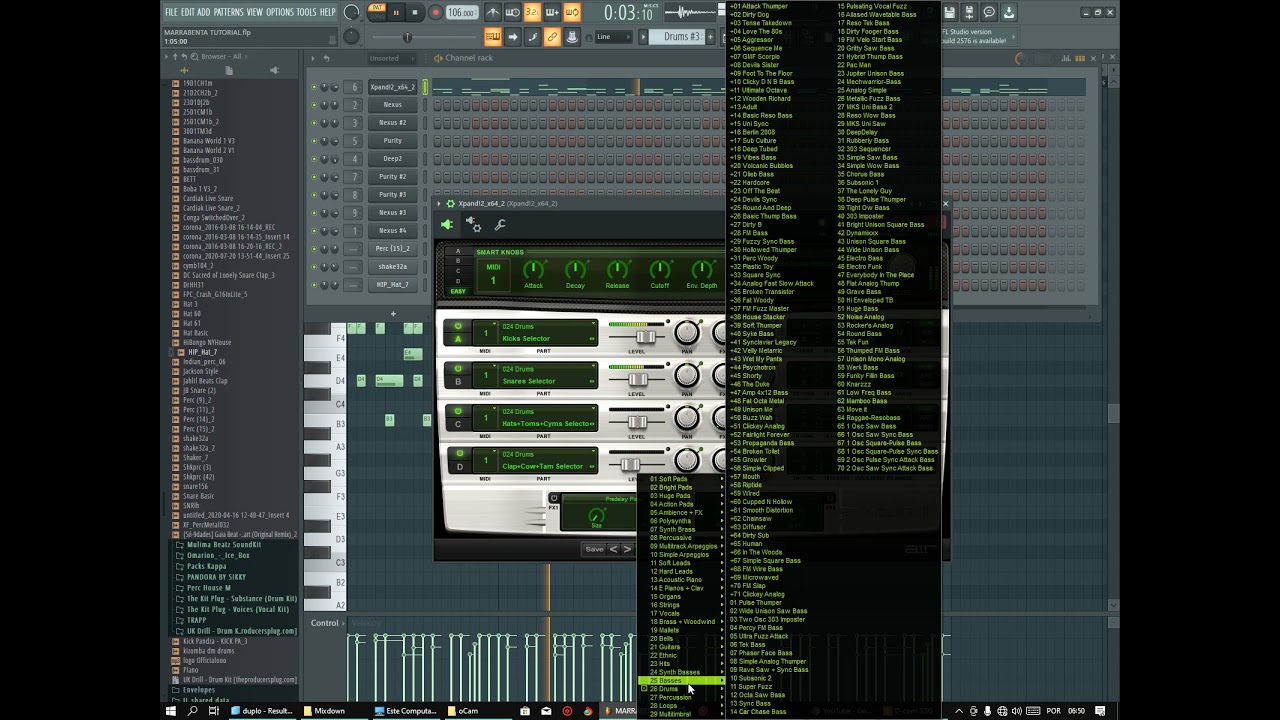The image size is (1280, 720).
Task: Toggle the 3-2-1 countdown before recording
Action: pos(532,13)
